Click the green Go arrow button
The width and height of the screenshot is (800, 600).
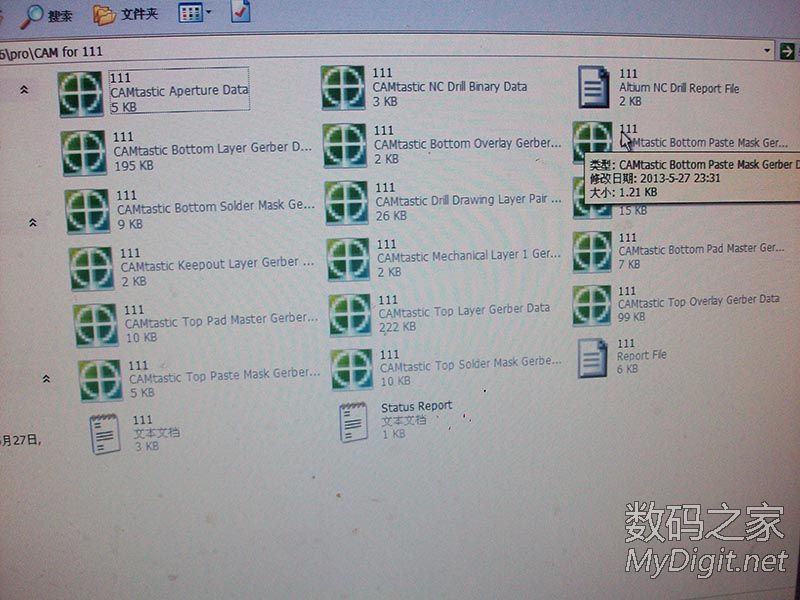click(x=788, y=51)
